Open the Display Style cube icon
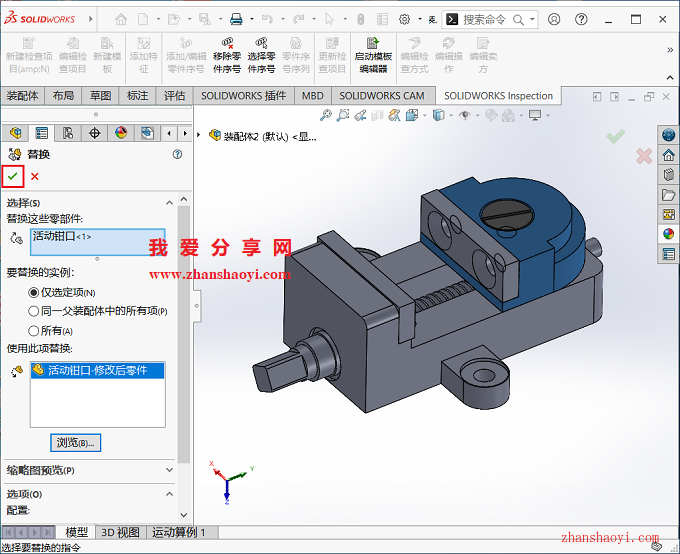 pyautogui.click(x=438, y=115)
